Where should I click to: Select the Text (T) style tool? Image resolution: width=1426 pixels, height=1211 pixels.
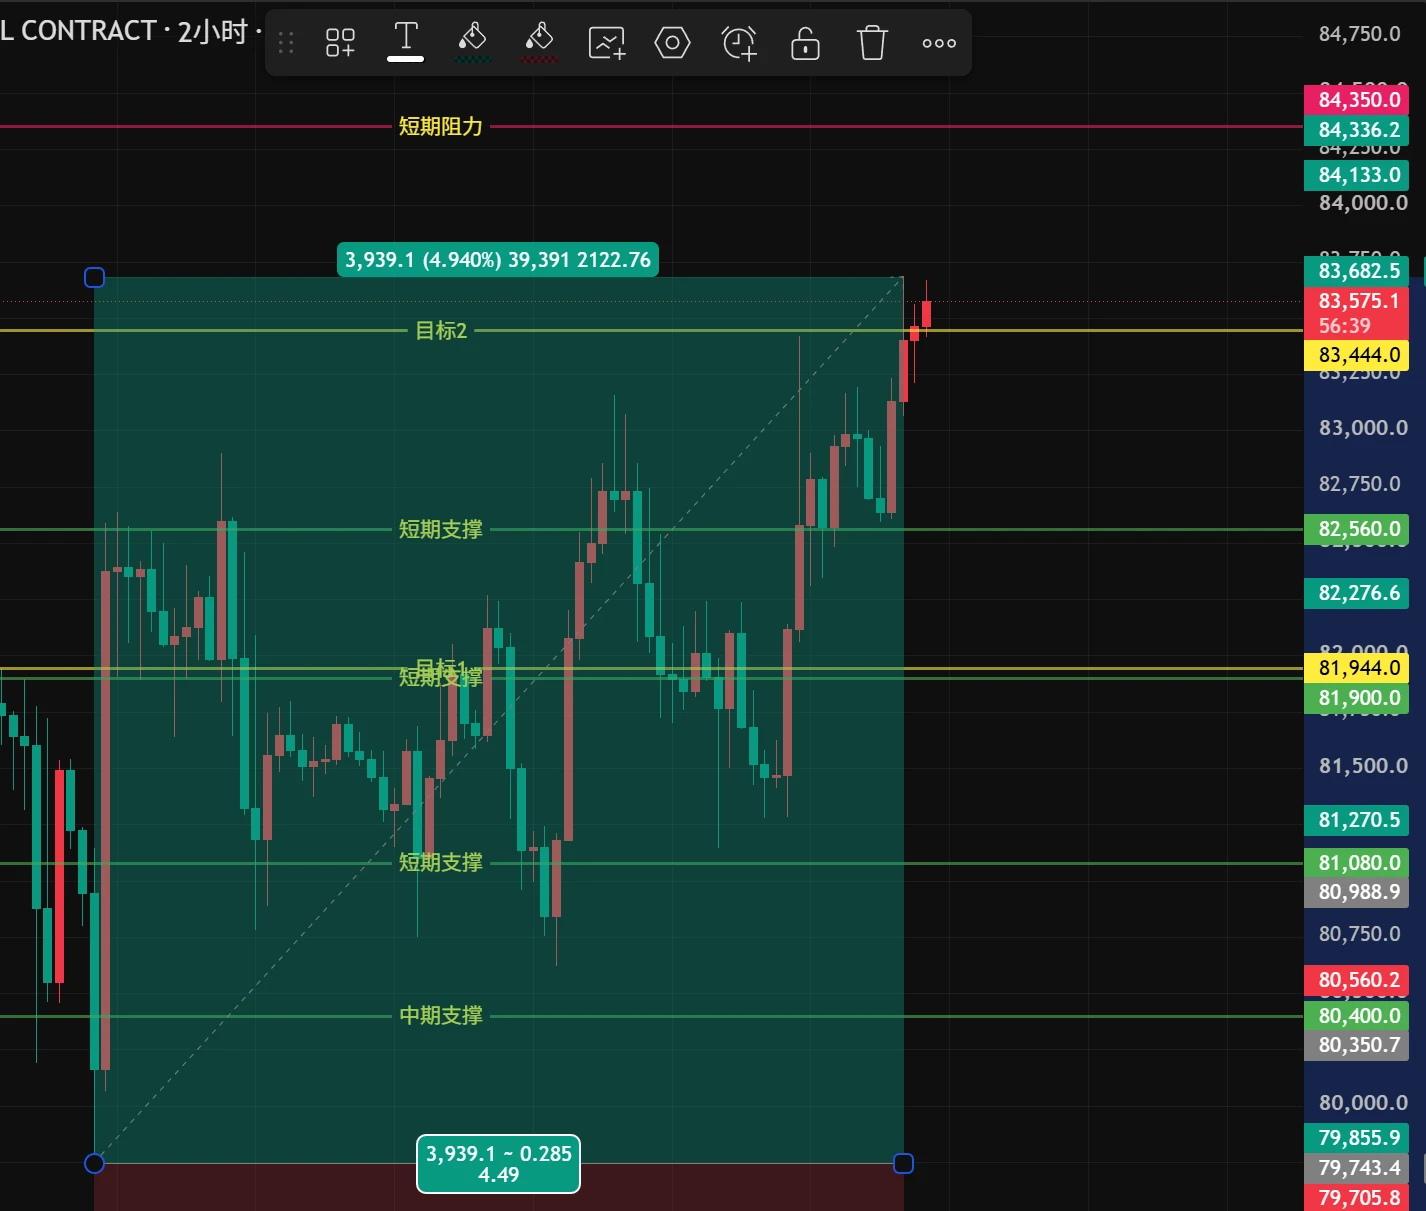406,41
